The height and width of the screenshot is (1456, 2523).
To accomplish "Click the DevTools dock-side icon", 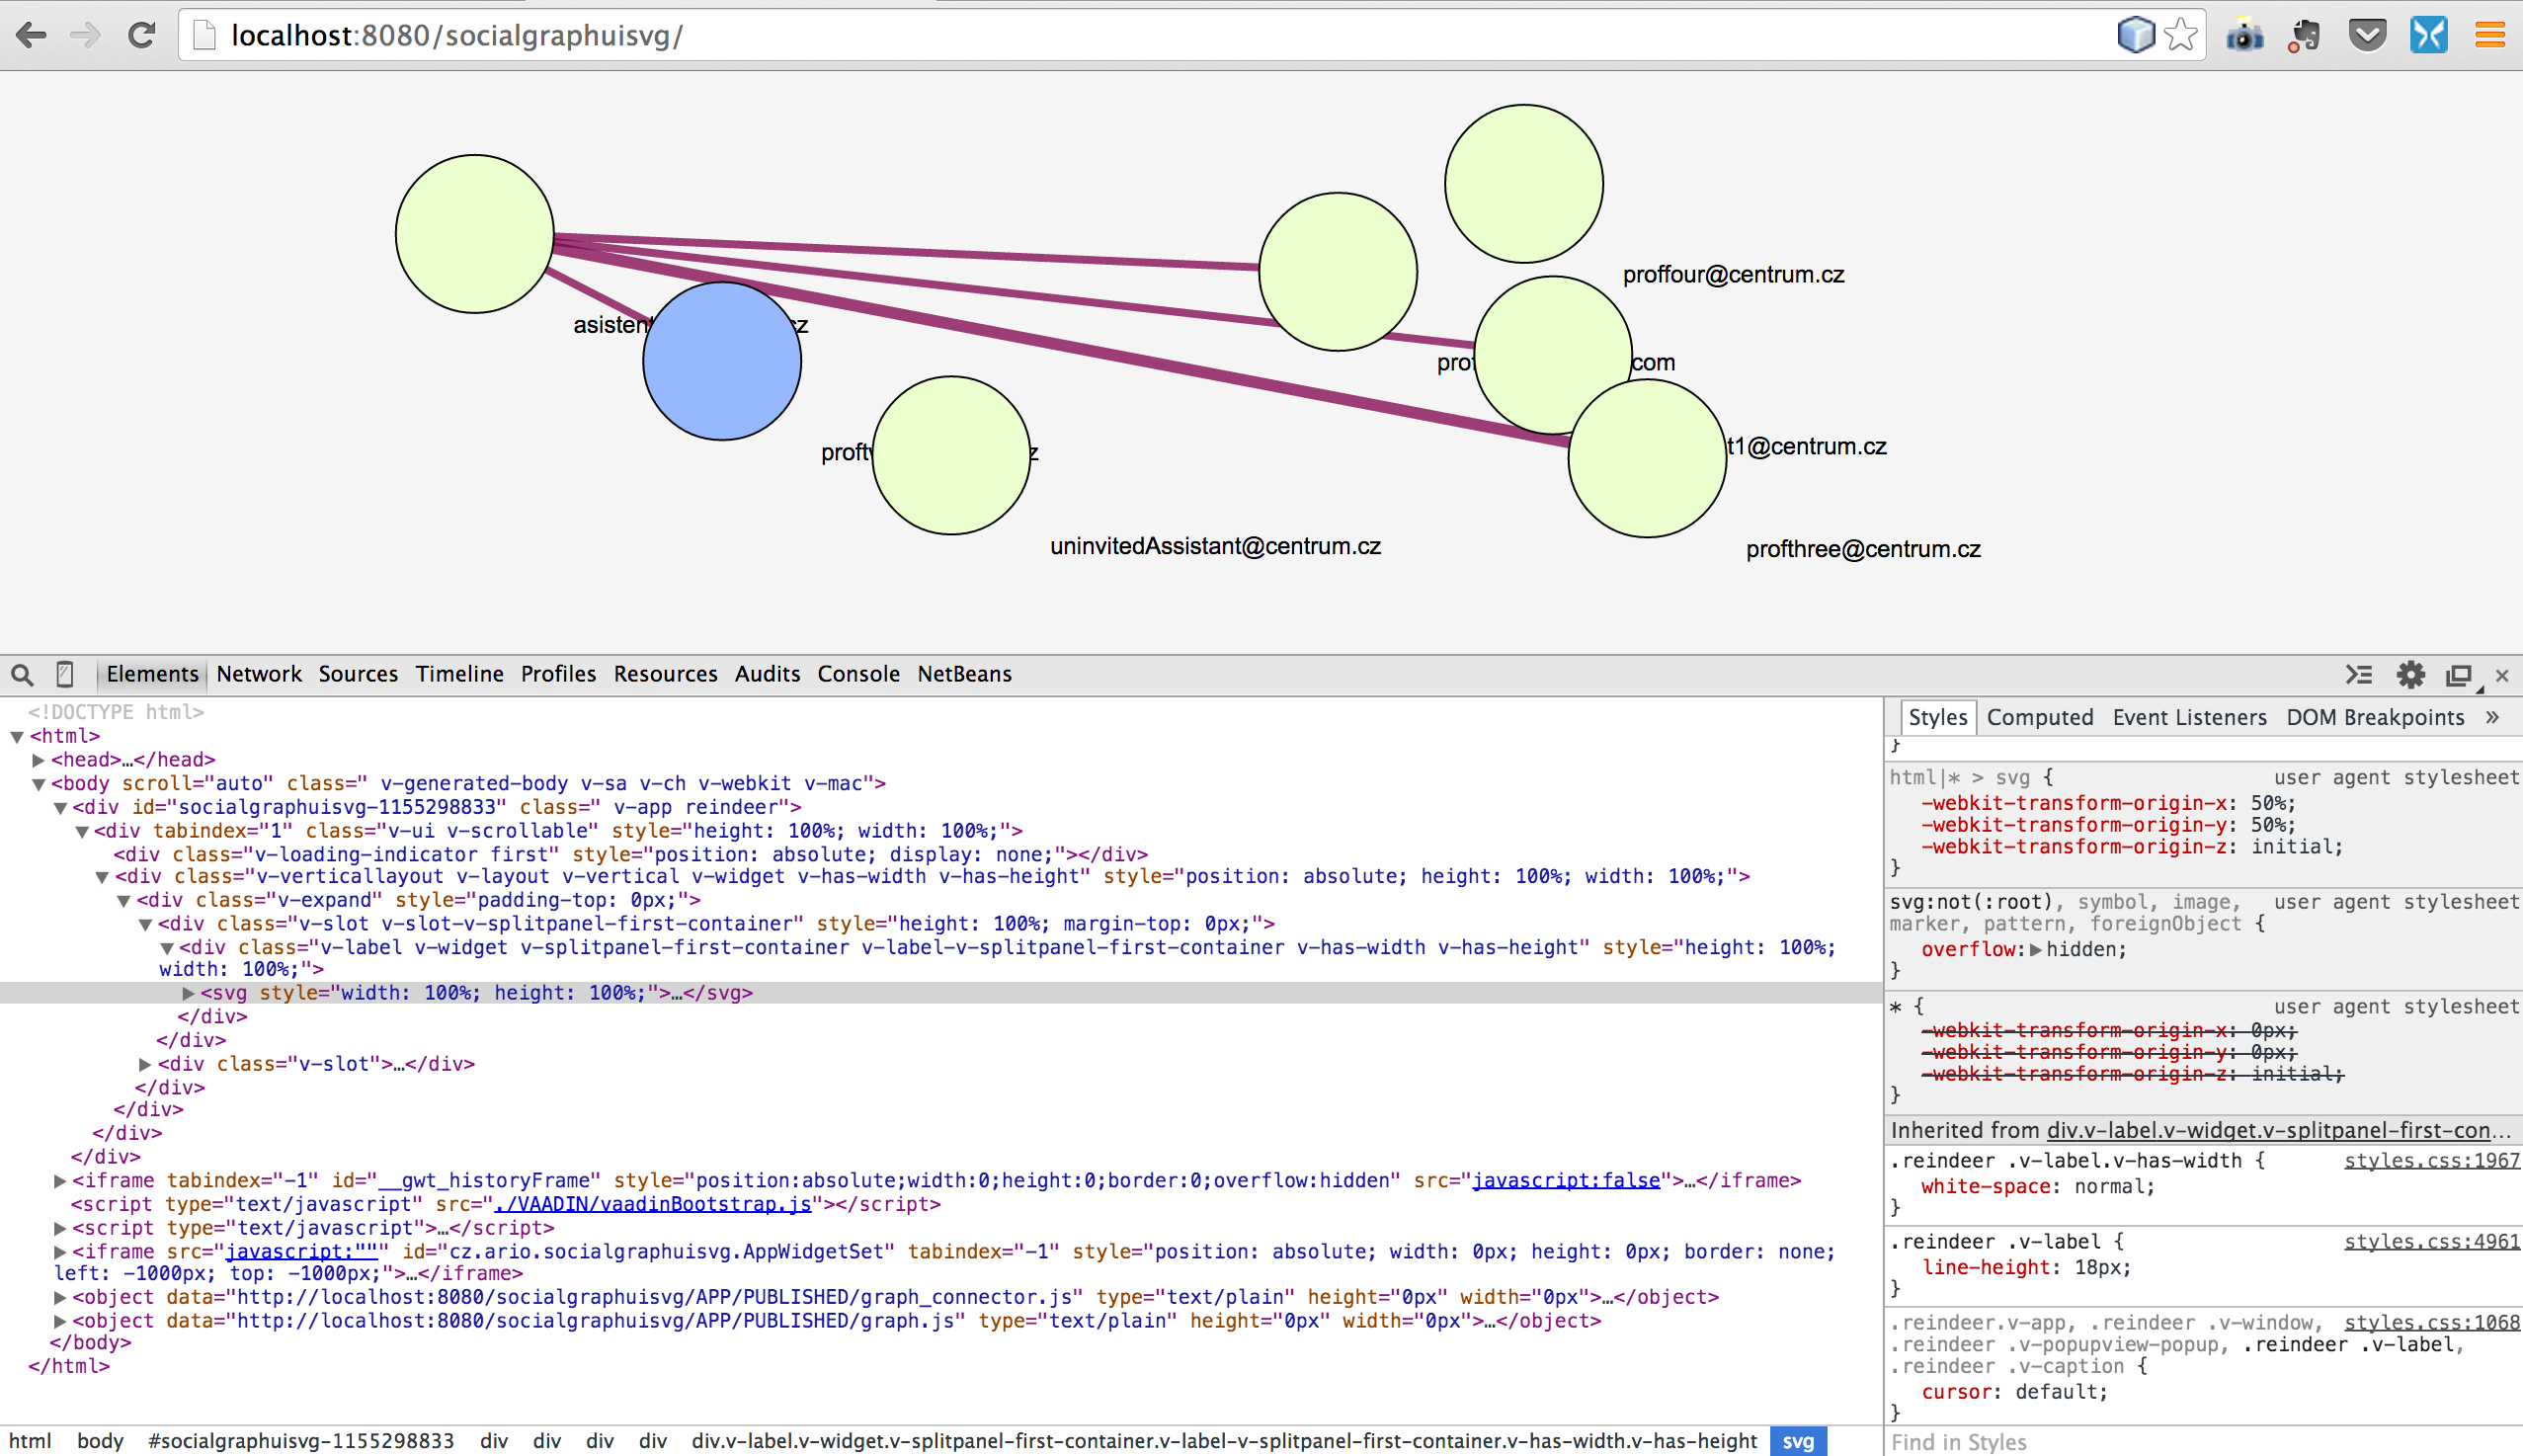I will click(x=2458, y=675).
